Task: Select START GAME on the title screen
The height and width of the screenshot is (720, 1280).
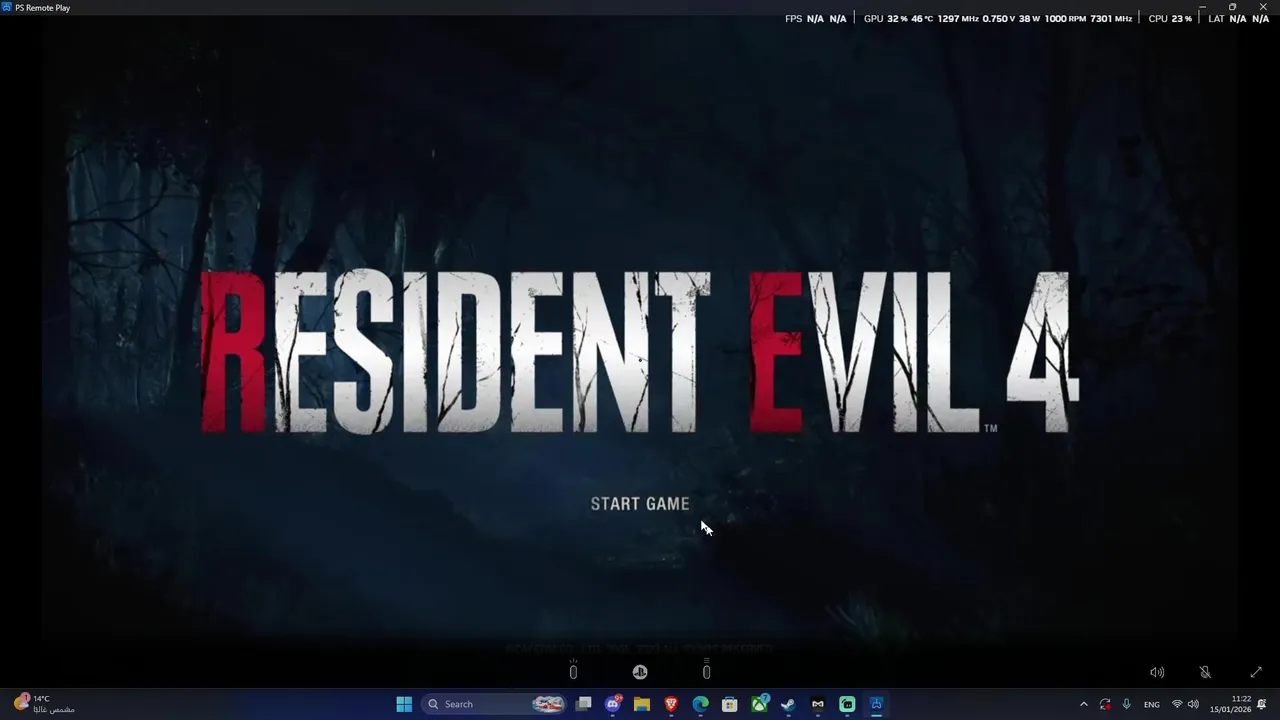Action: tap(640, 504)
